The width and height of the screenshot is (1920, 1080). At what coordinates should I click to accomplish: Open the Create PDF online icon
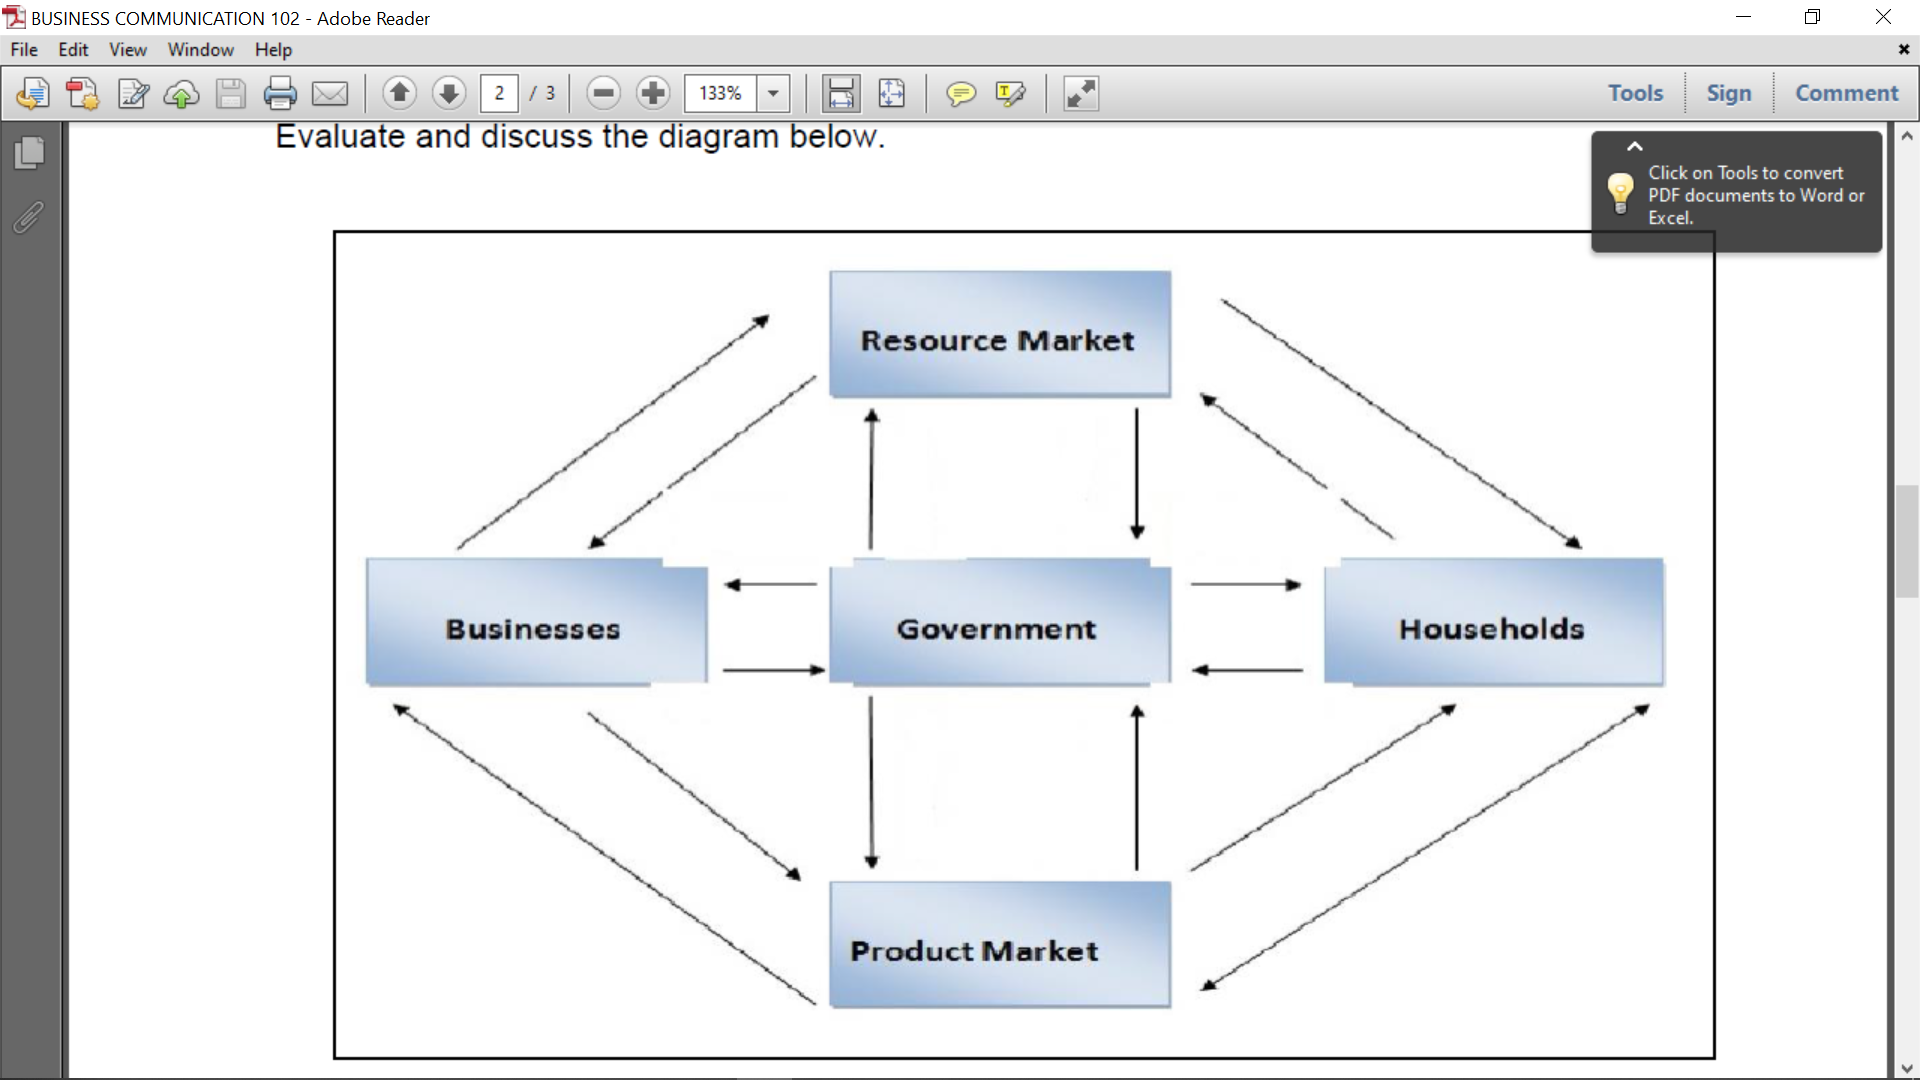[82, 94]
